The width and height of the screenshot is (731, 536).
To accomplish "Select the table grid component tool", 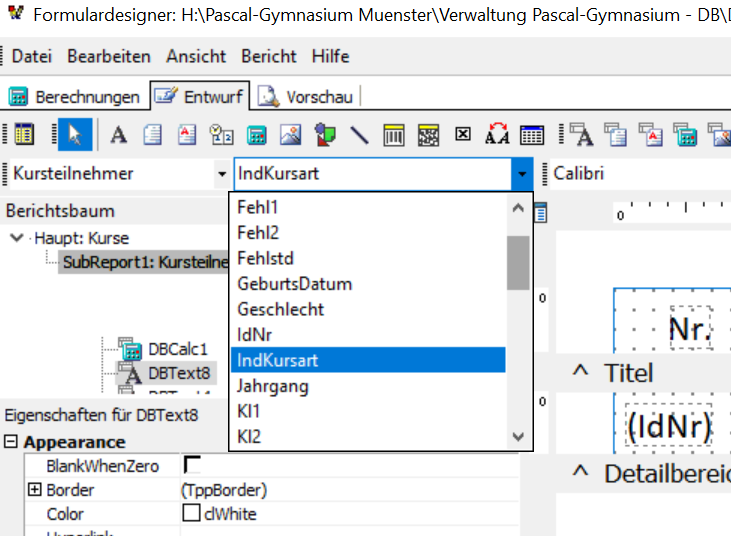I will point(532,135).
